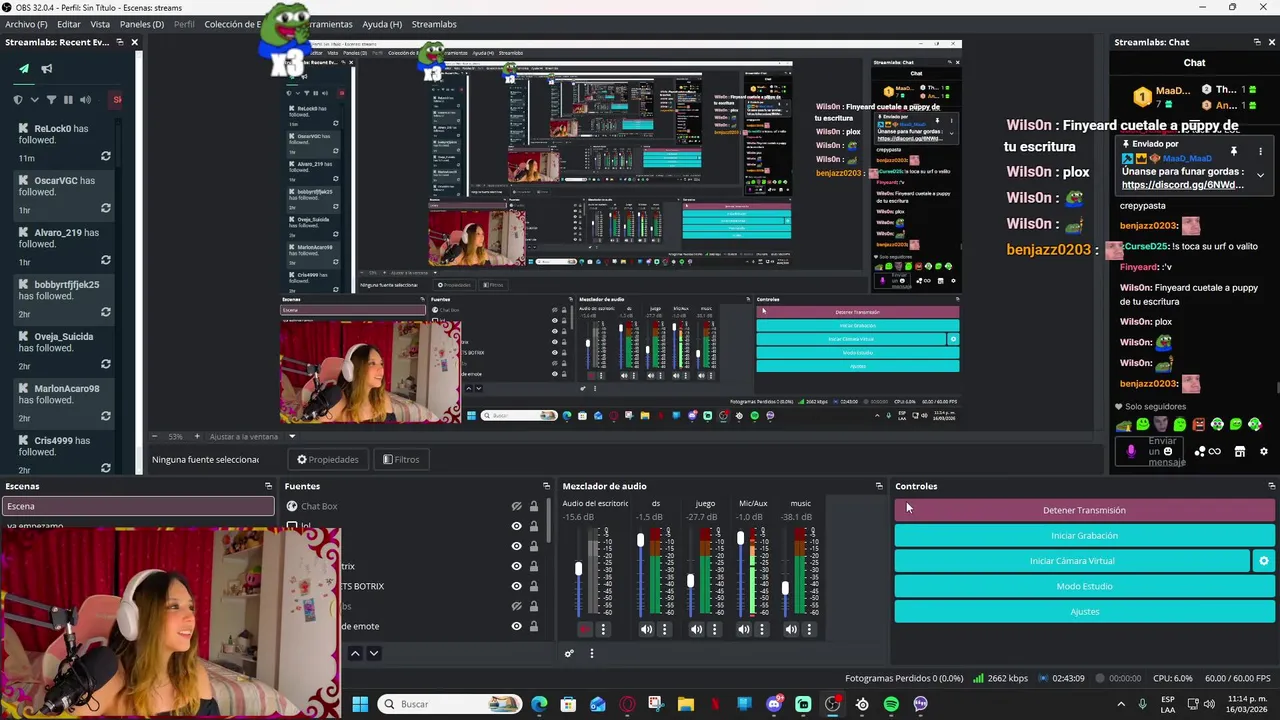This screenshot has width=1280, height=720.
Task: Undock the Mezclador de audio panel
Action: tap(879, 486)
